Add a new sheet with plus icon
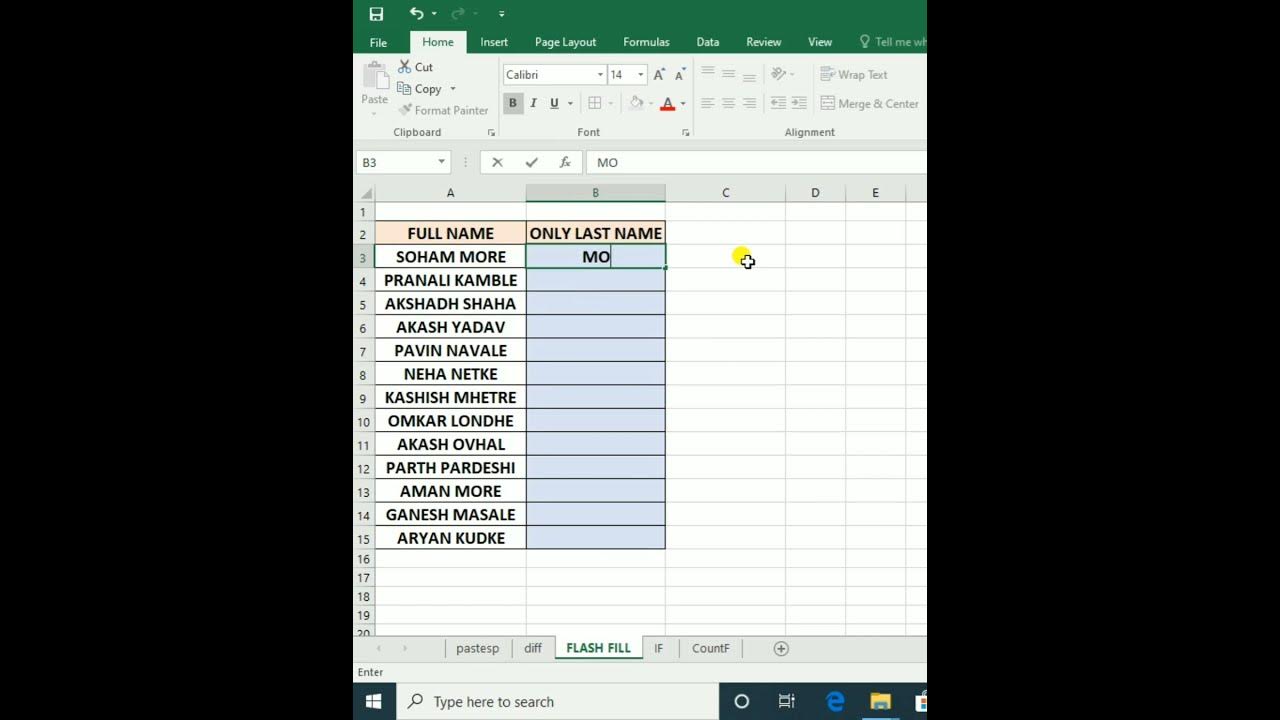Viewport: 1280px width, 720px height. coord(781,648)
